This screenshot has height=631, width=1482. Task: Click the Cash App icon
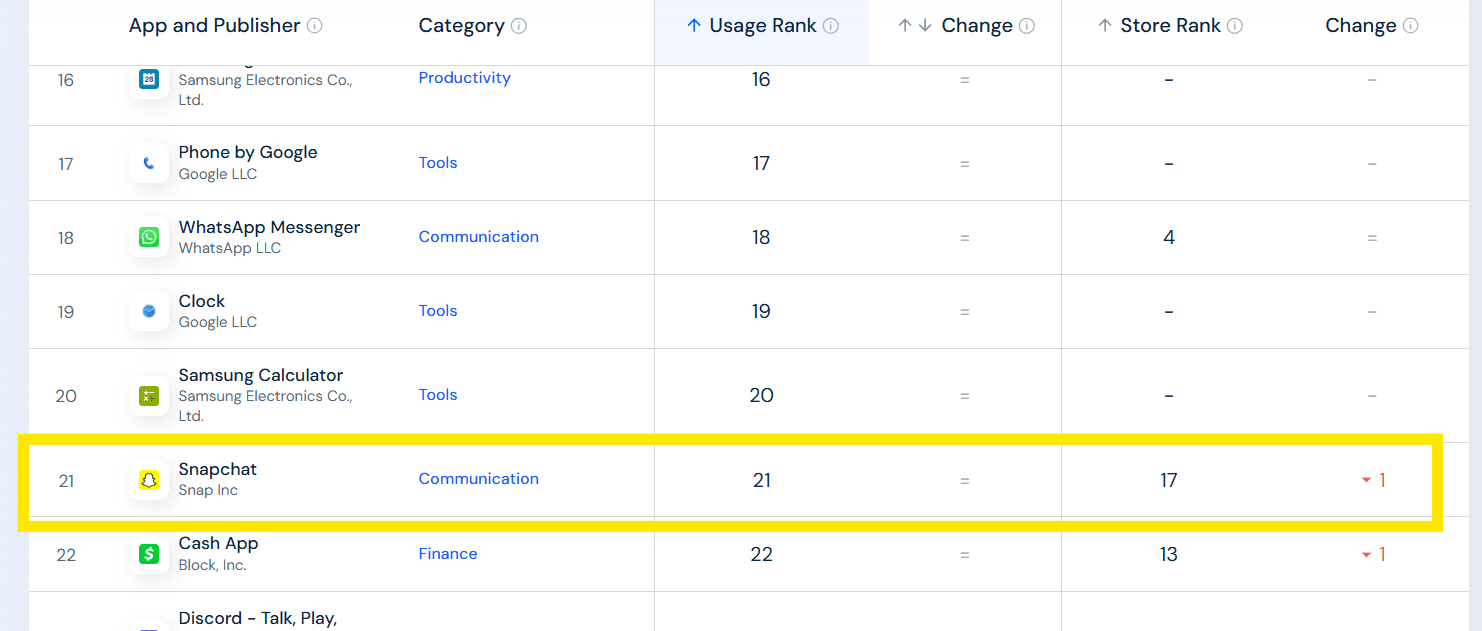[x=148, y=554]
